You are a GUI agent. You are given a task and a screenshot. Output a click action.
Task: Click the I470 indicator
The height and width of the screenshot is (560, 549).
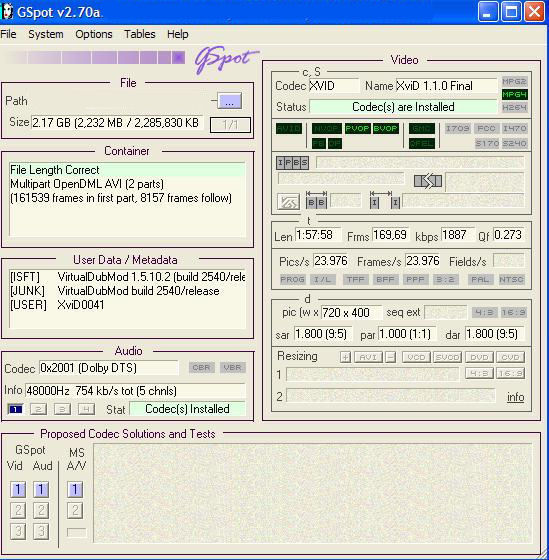click(514, 129)
